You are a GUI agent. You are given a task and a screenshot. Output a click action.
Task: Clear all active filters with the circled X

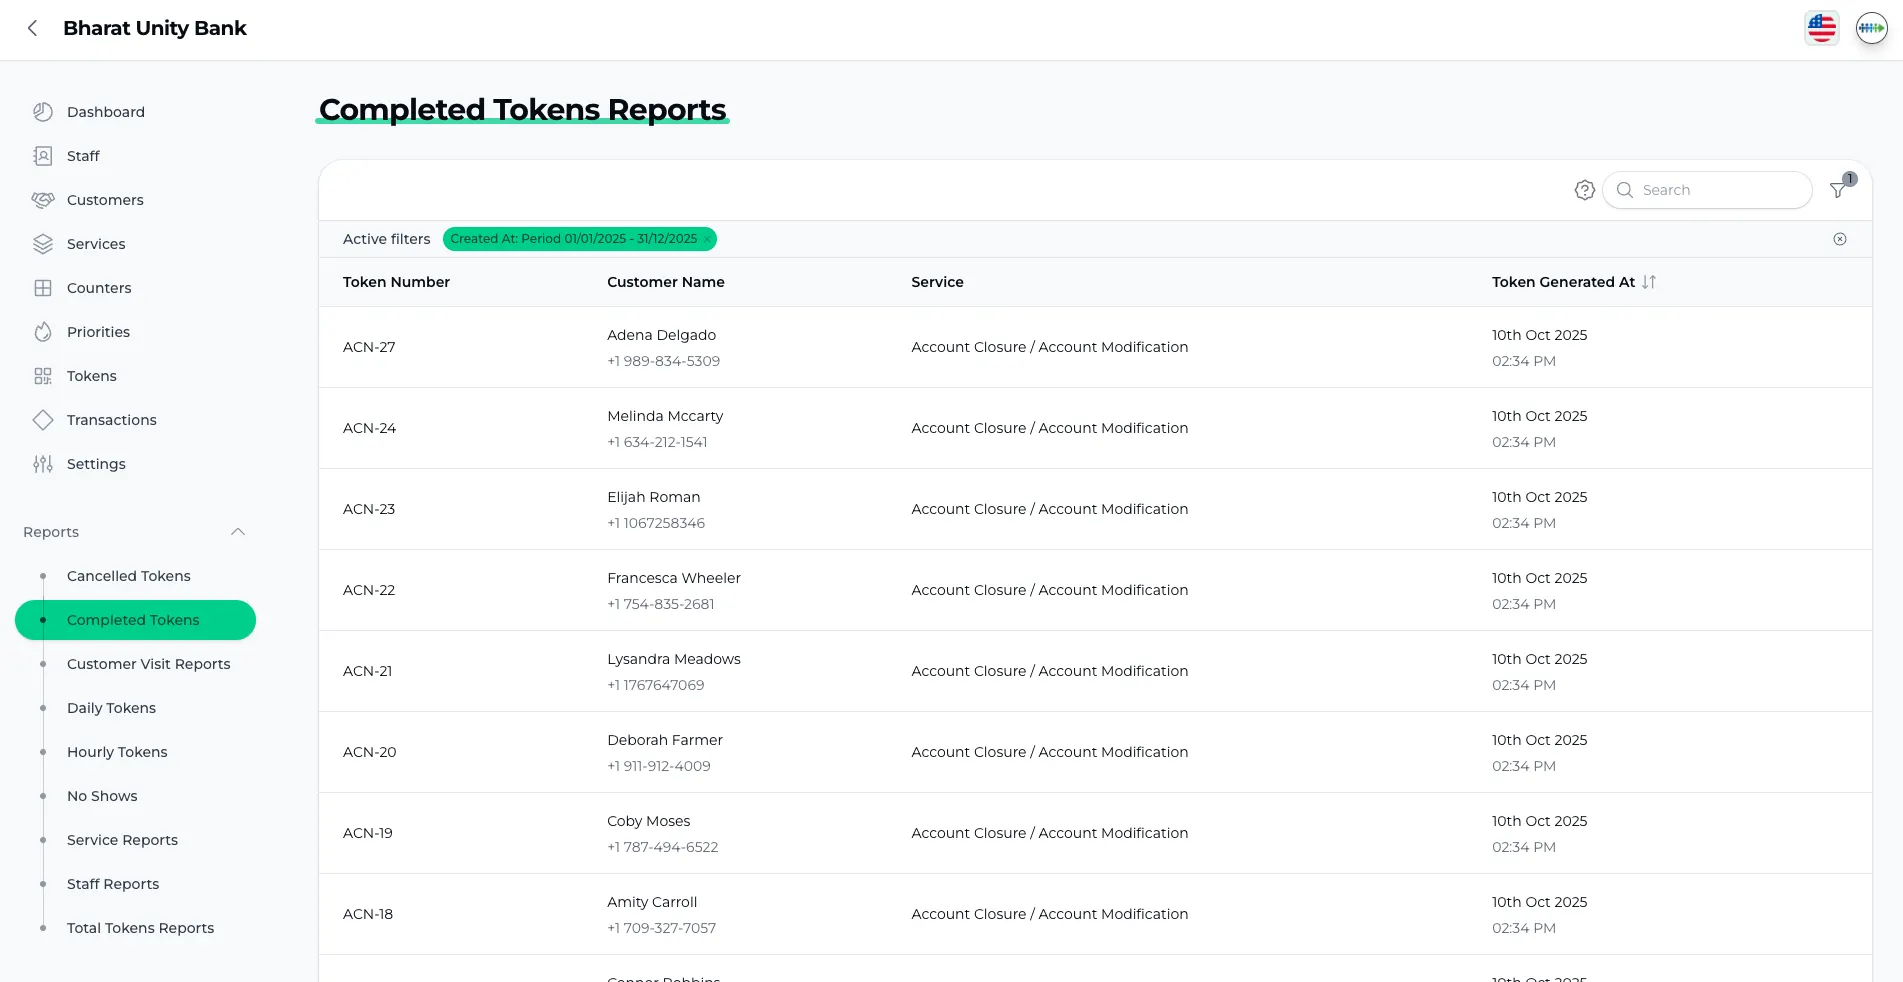(1840, 239)
